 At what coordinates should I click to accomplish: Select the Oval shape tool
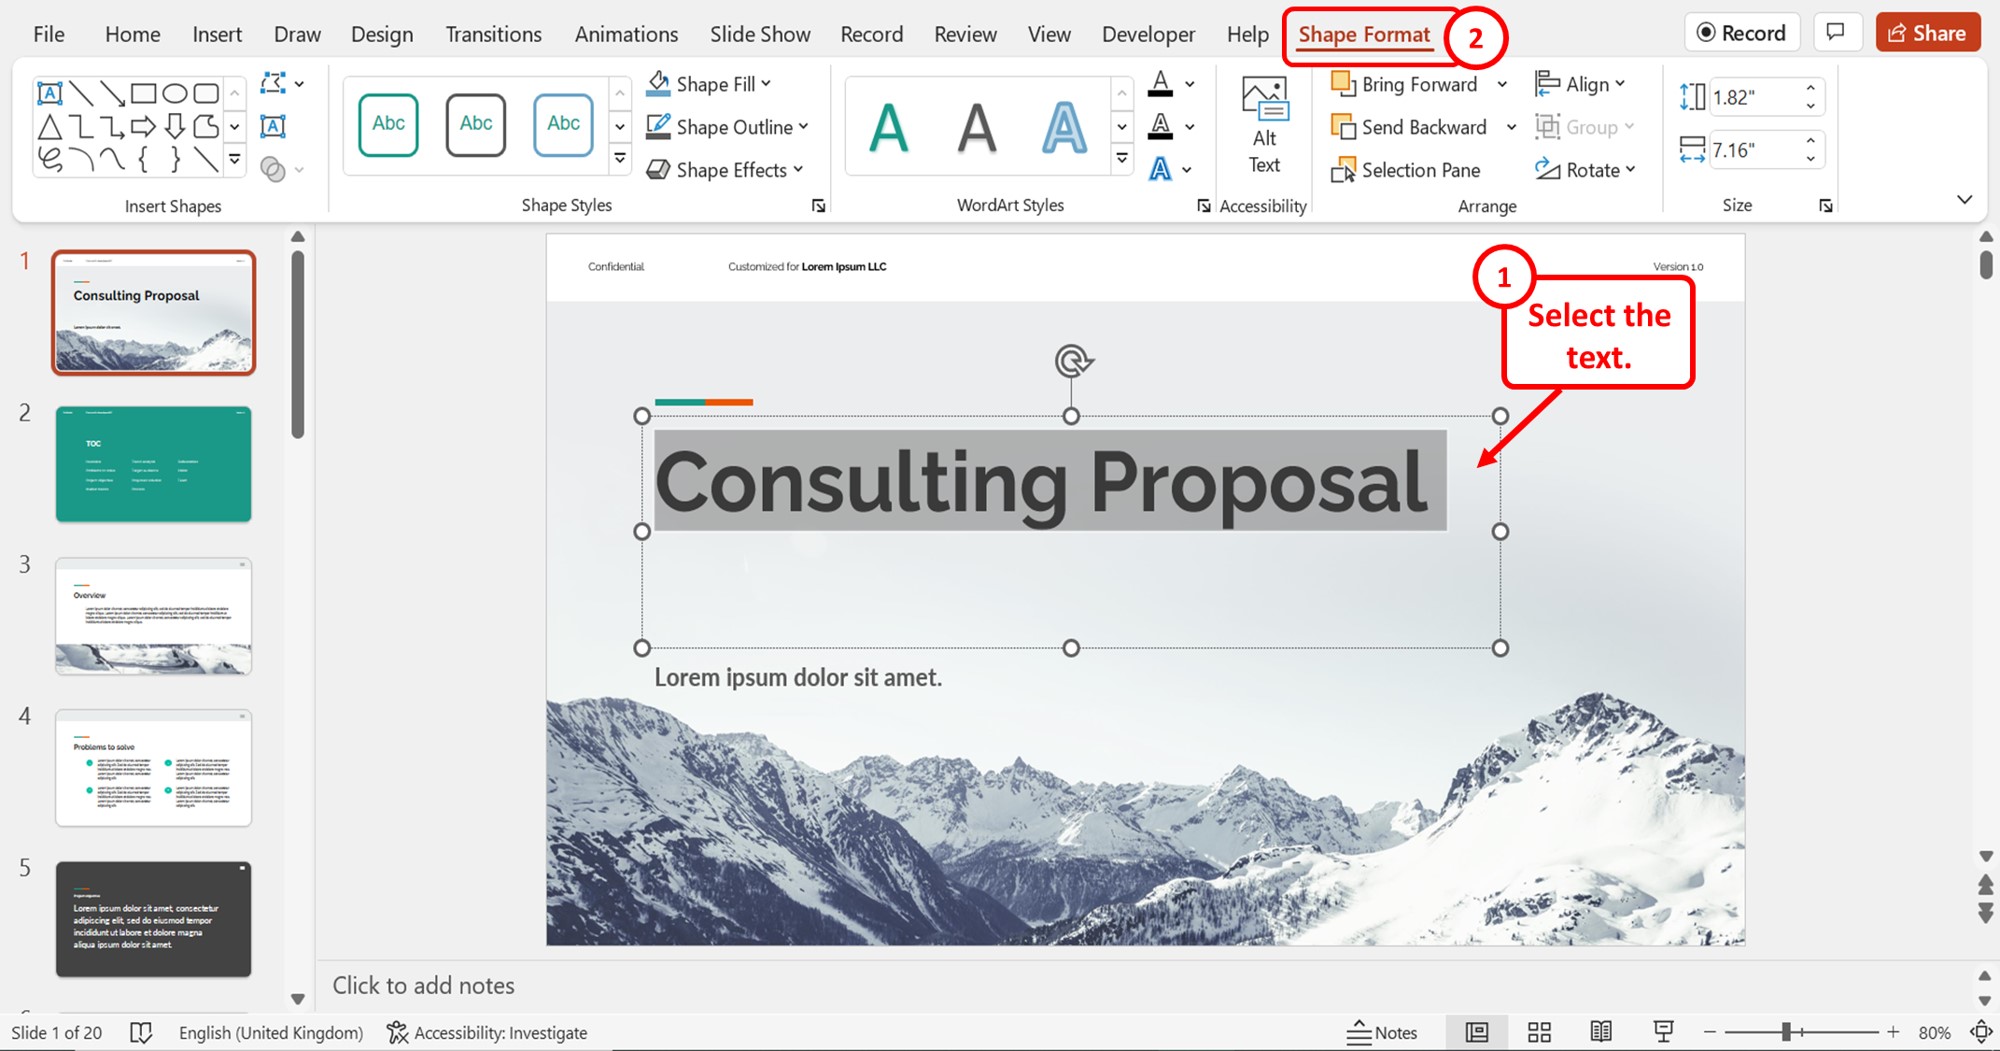[173, 91]
